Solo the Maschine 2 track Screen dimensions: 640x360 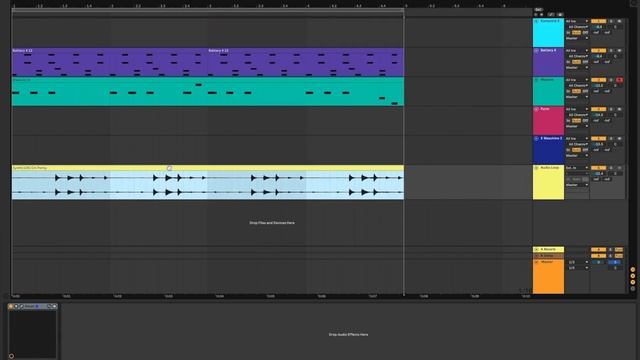pyautogui.click(x=611, y=139)
